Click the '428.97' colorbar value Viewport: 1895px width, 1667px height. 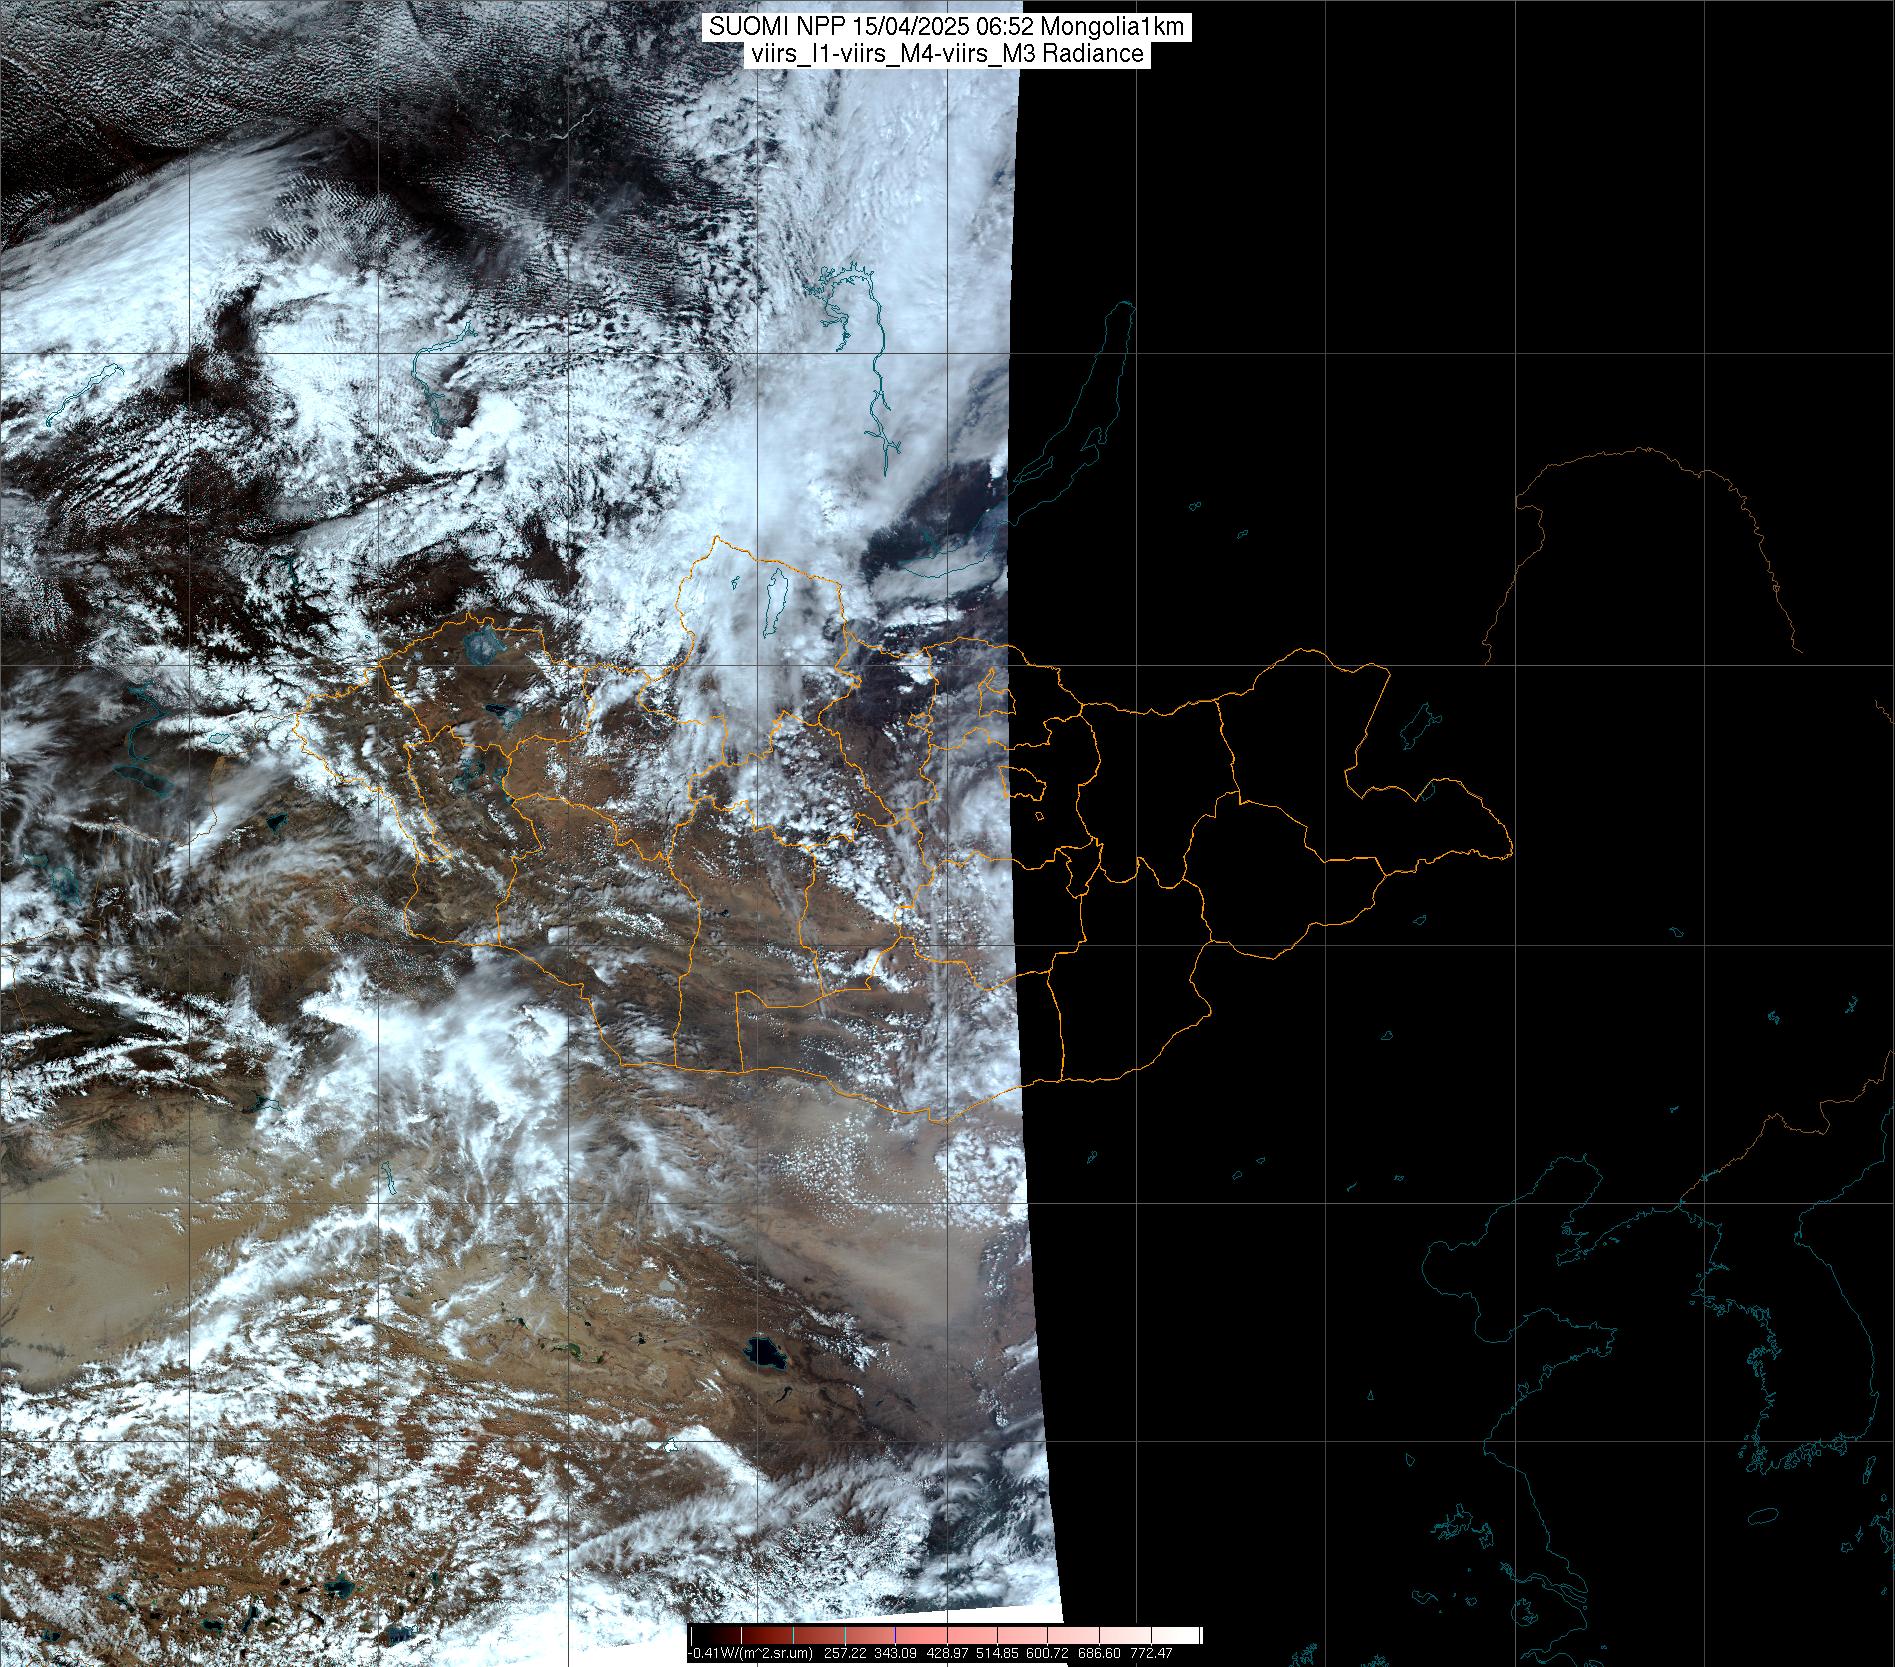coord(947,1653)
